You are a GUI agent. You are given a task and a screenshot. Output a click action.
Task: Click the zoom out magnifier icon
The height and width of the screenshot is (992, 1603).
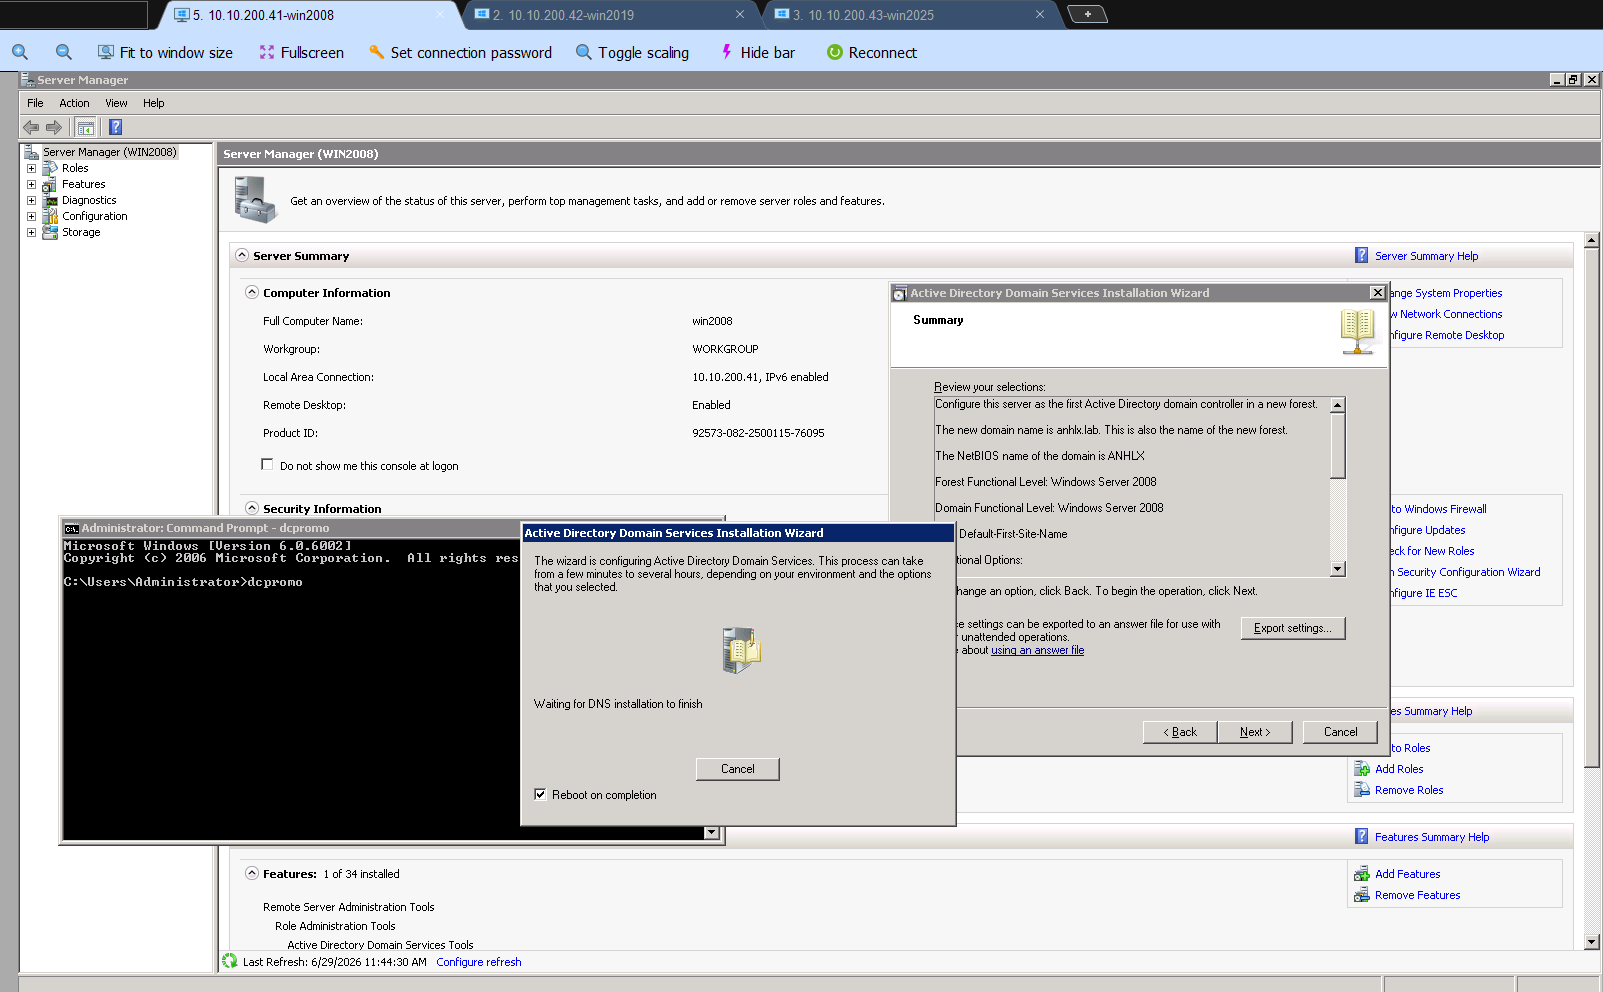click(64, 52)
